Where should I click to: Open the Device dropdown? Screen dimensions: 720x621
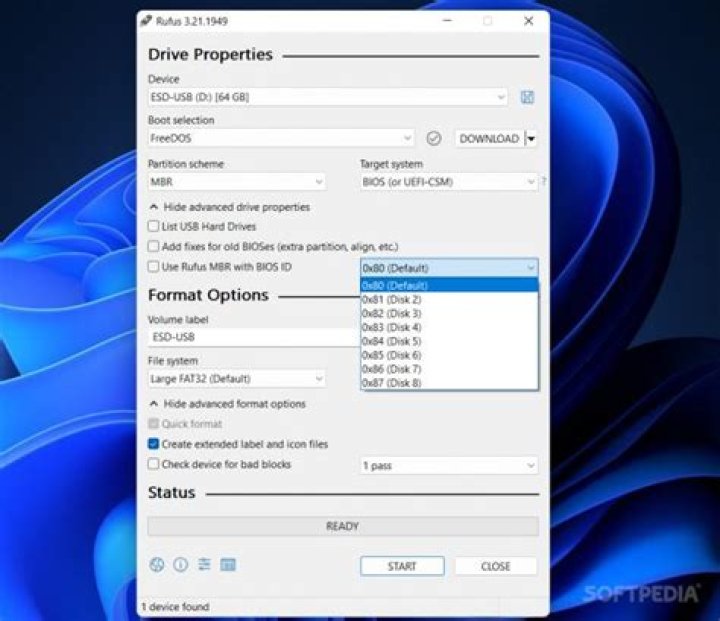click(x=327, y=97)
